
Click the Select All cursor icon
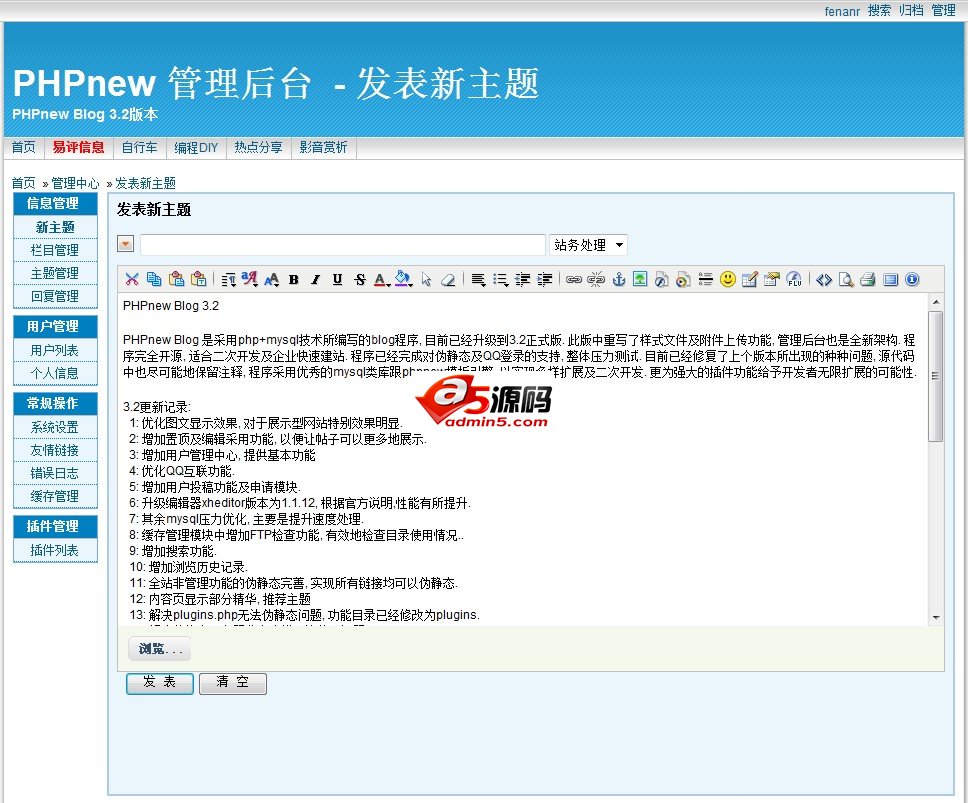(x=426, y=280)
